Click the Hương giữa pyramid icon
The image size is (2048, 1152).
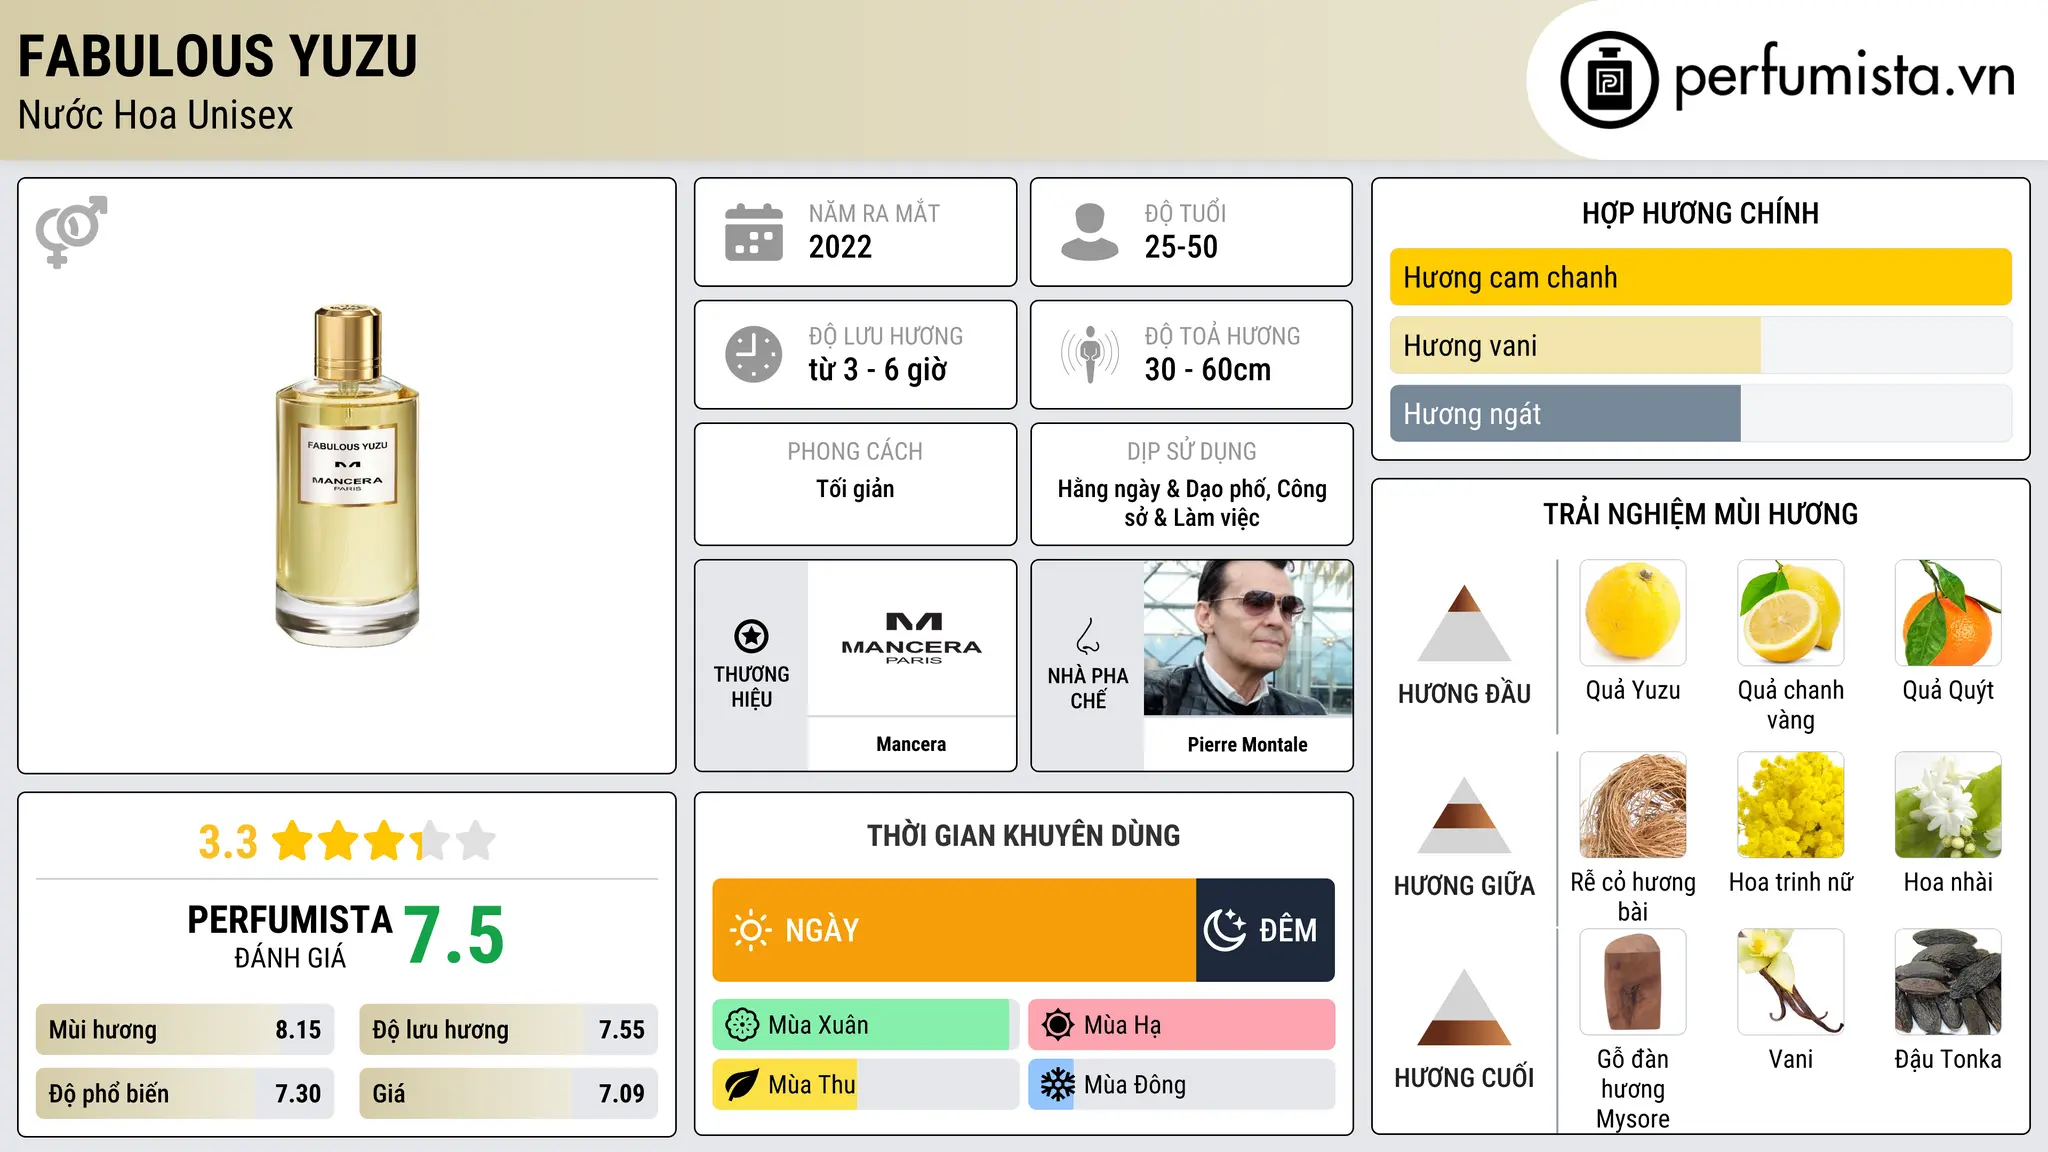pyautogui.click(x=1464, y=815)
